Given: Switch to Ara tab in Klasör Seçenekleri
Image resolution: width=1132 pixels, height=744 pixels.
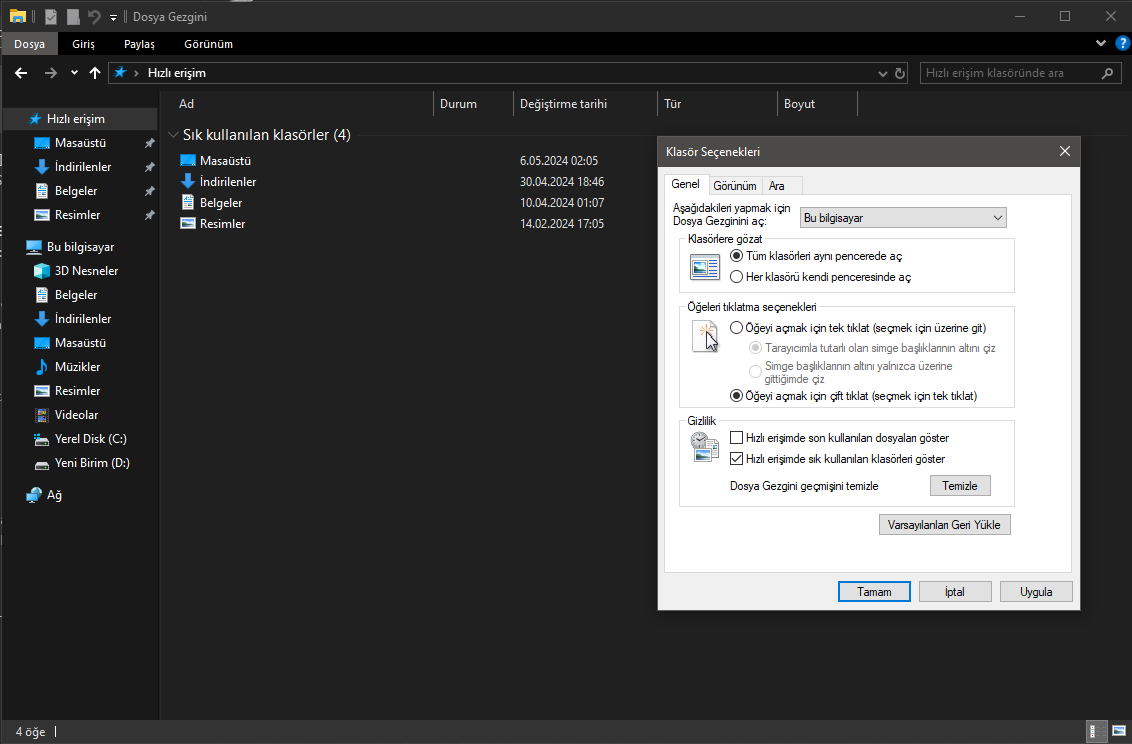Looking at the screenshot, I should coord(777,185).
